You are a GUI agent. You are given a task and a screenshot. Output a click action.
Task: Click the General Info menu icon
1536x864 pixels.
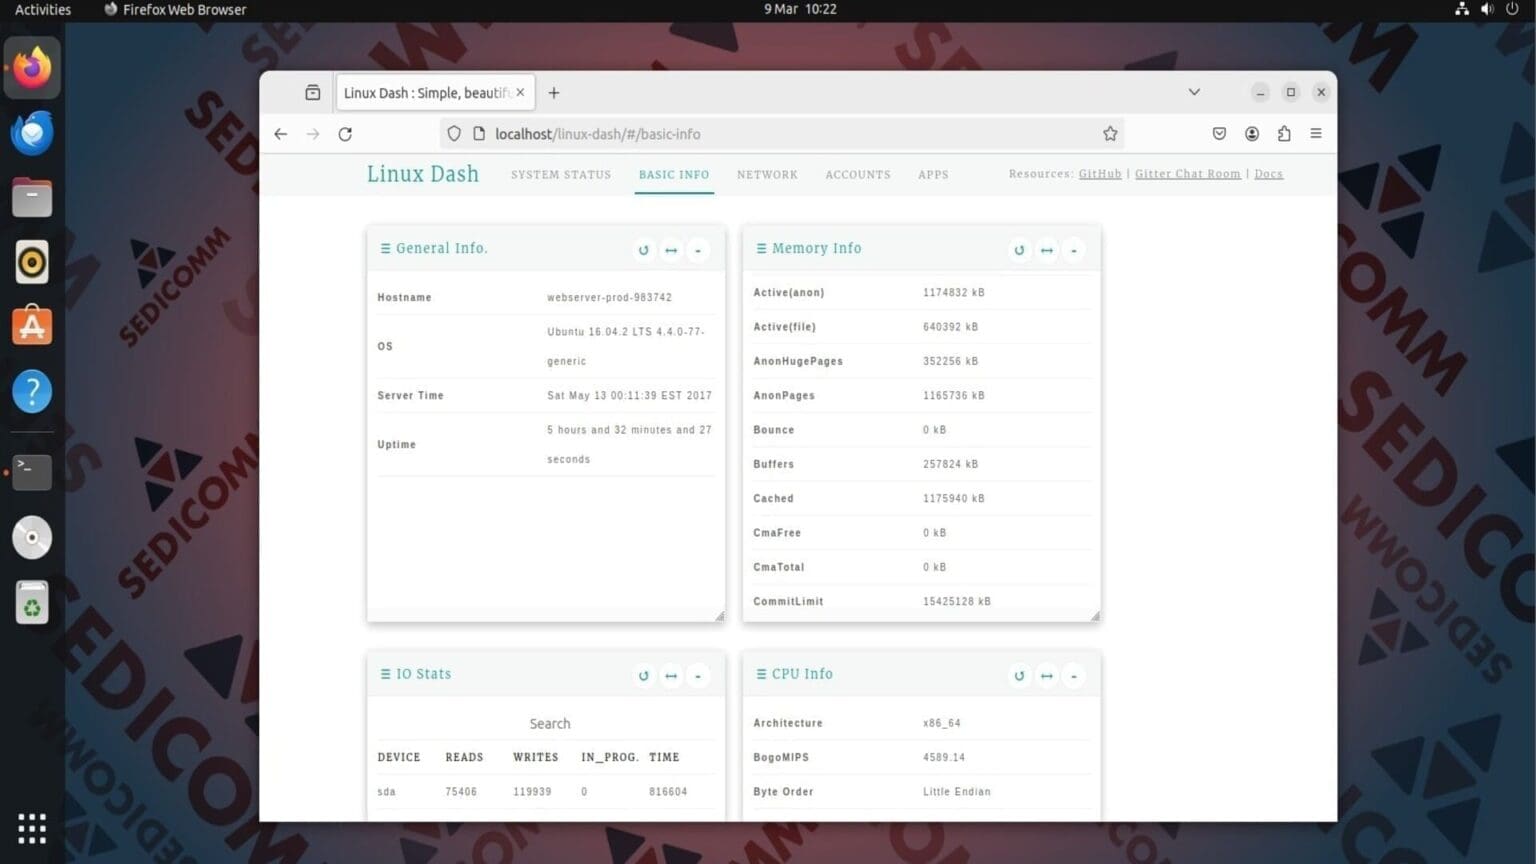tap(385, 248)
